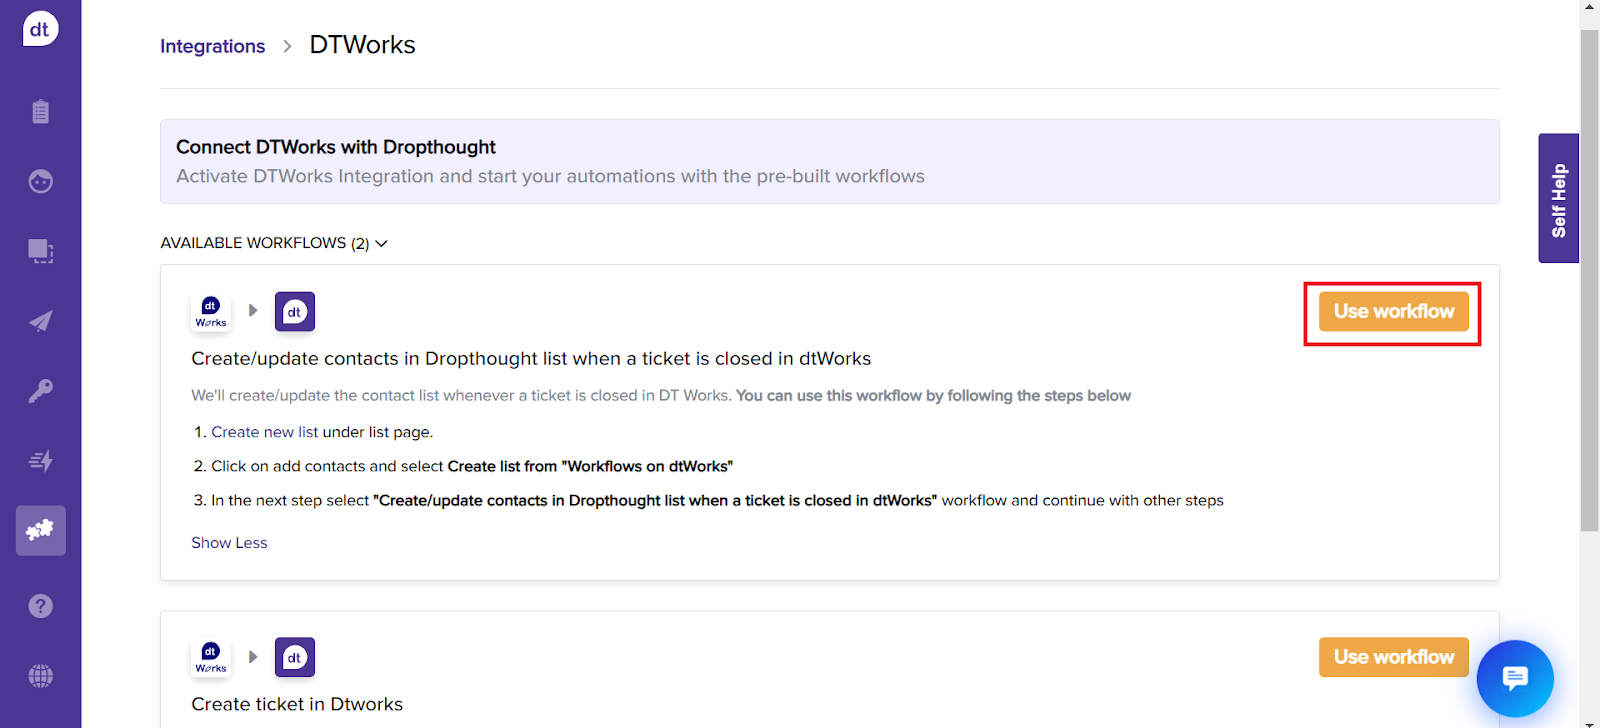This screenshot has height=728, width=1600.
Task: Go back to Integrations via breadcrumb
Action: tap(212, 46)
